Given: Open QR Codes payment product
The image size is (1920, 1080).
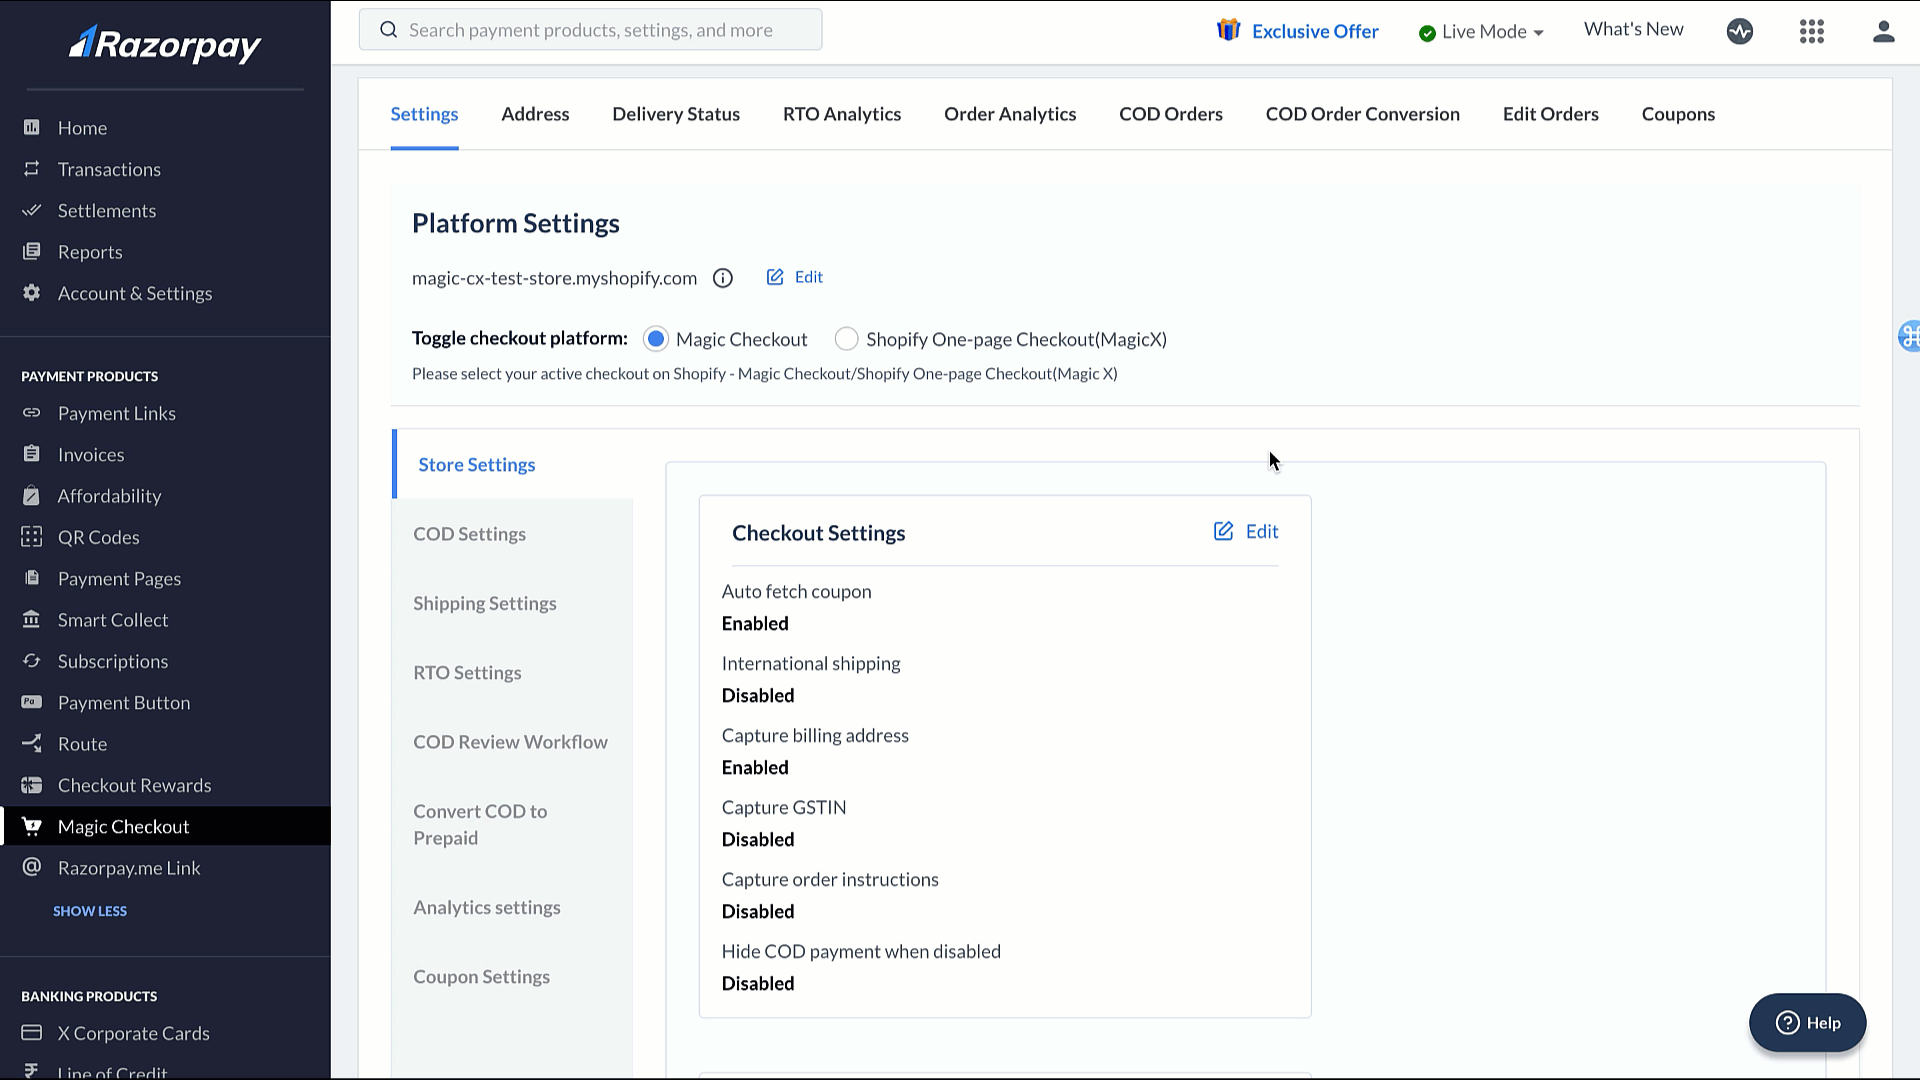Looking at the screenshot, I should 98,537.
